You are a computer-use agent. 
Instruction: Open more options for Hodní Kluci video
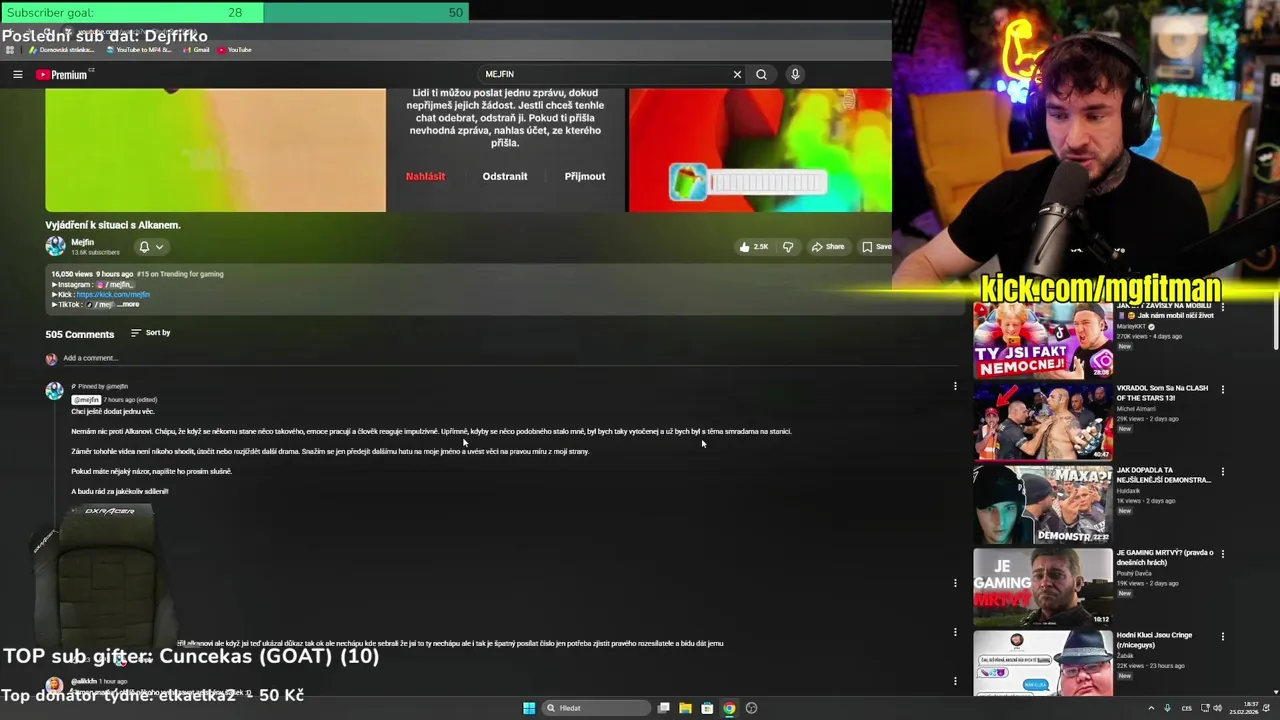click(1222, 636)
